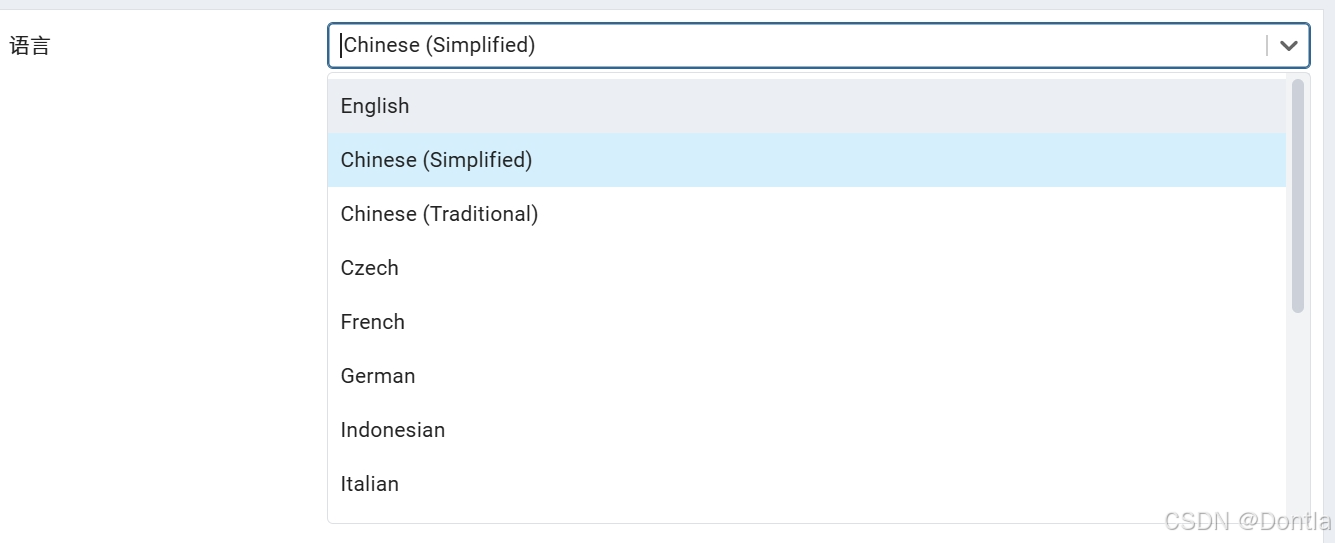Click the 语言 field label
The image size is (1335, 543).
[x=30, y=46]
